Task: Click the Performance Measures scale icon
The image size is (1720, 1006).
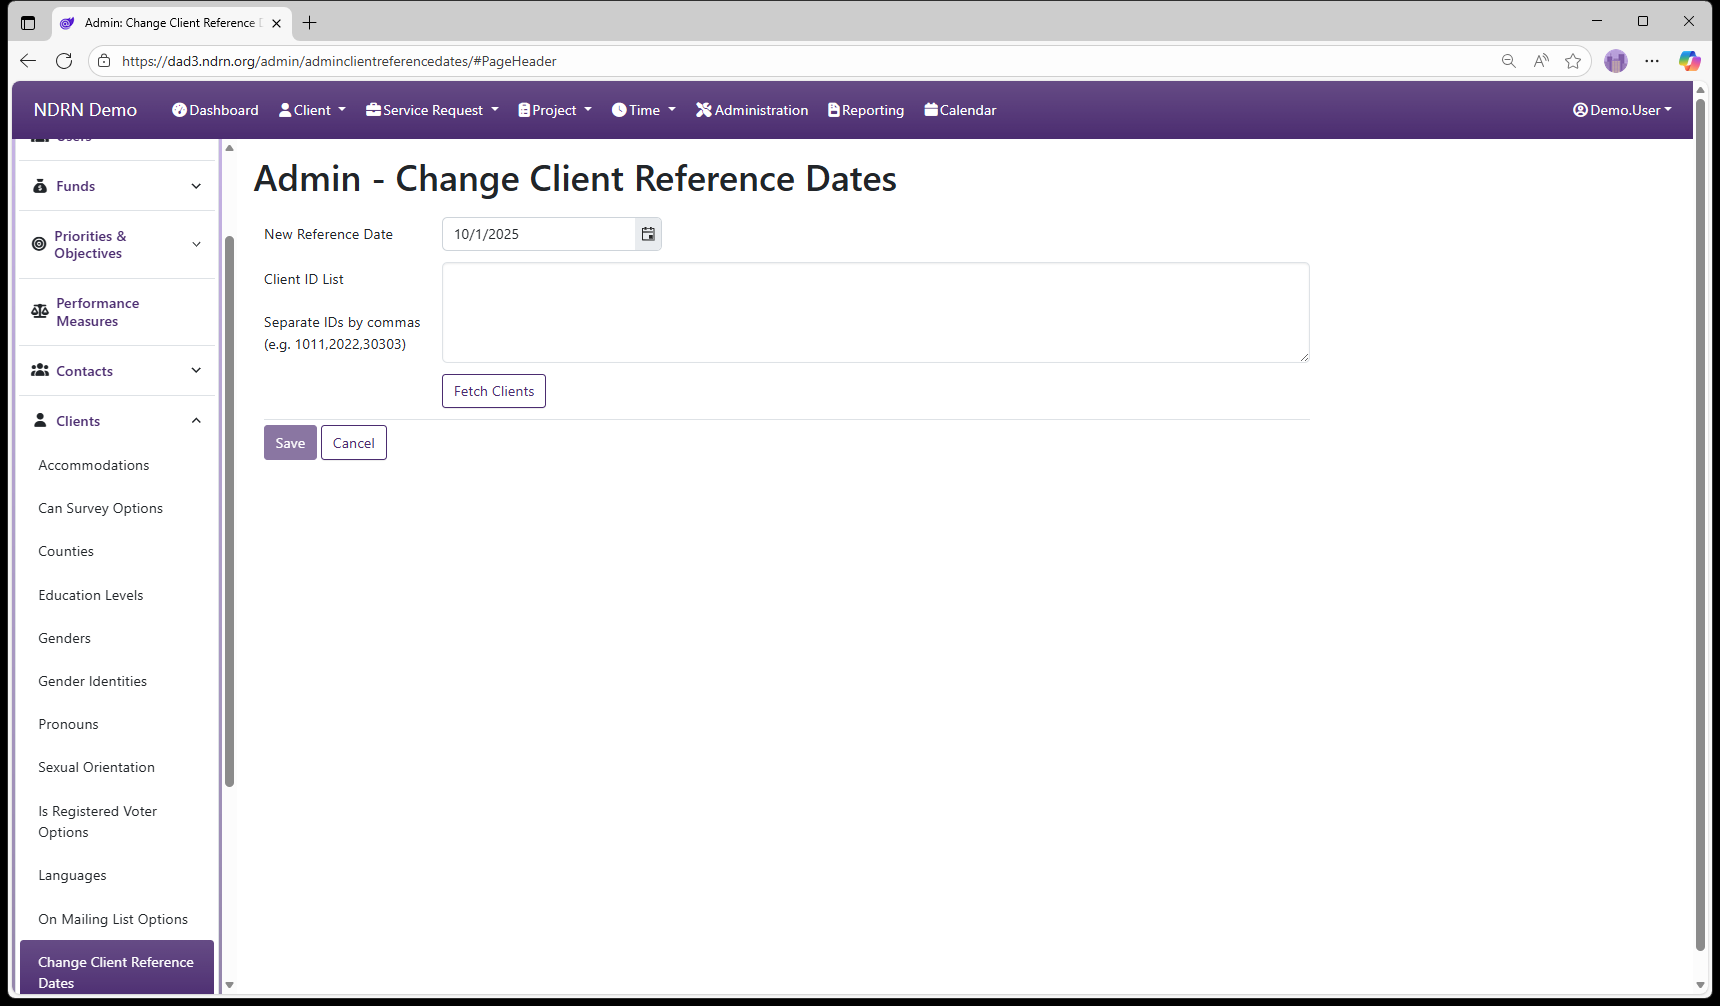Action: coord(40,311)
